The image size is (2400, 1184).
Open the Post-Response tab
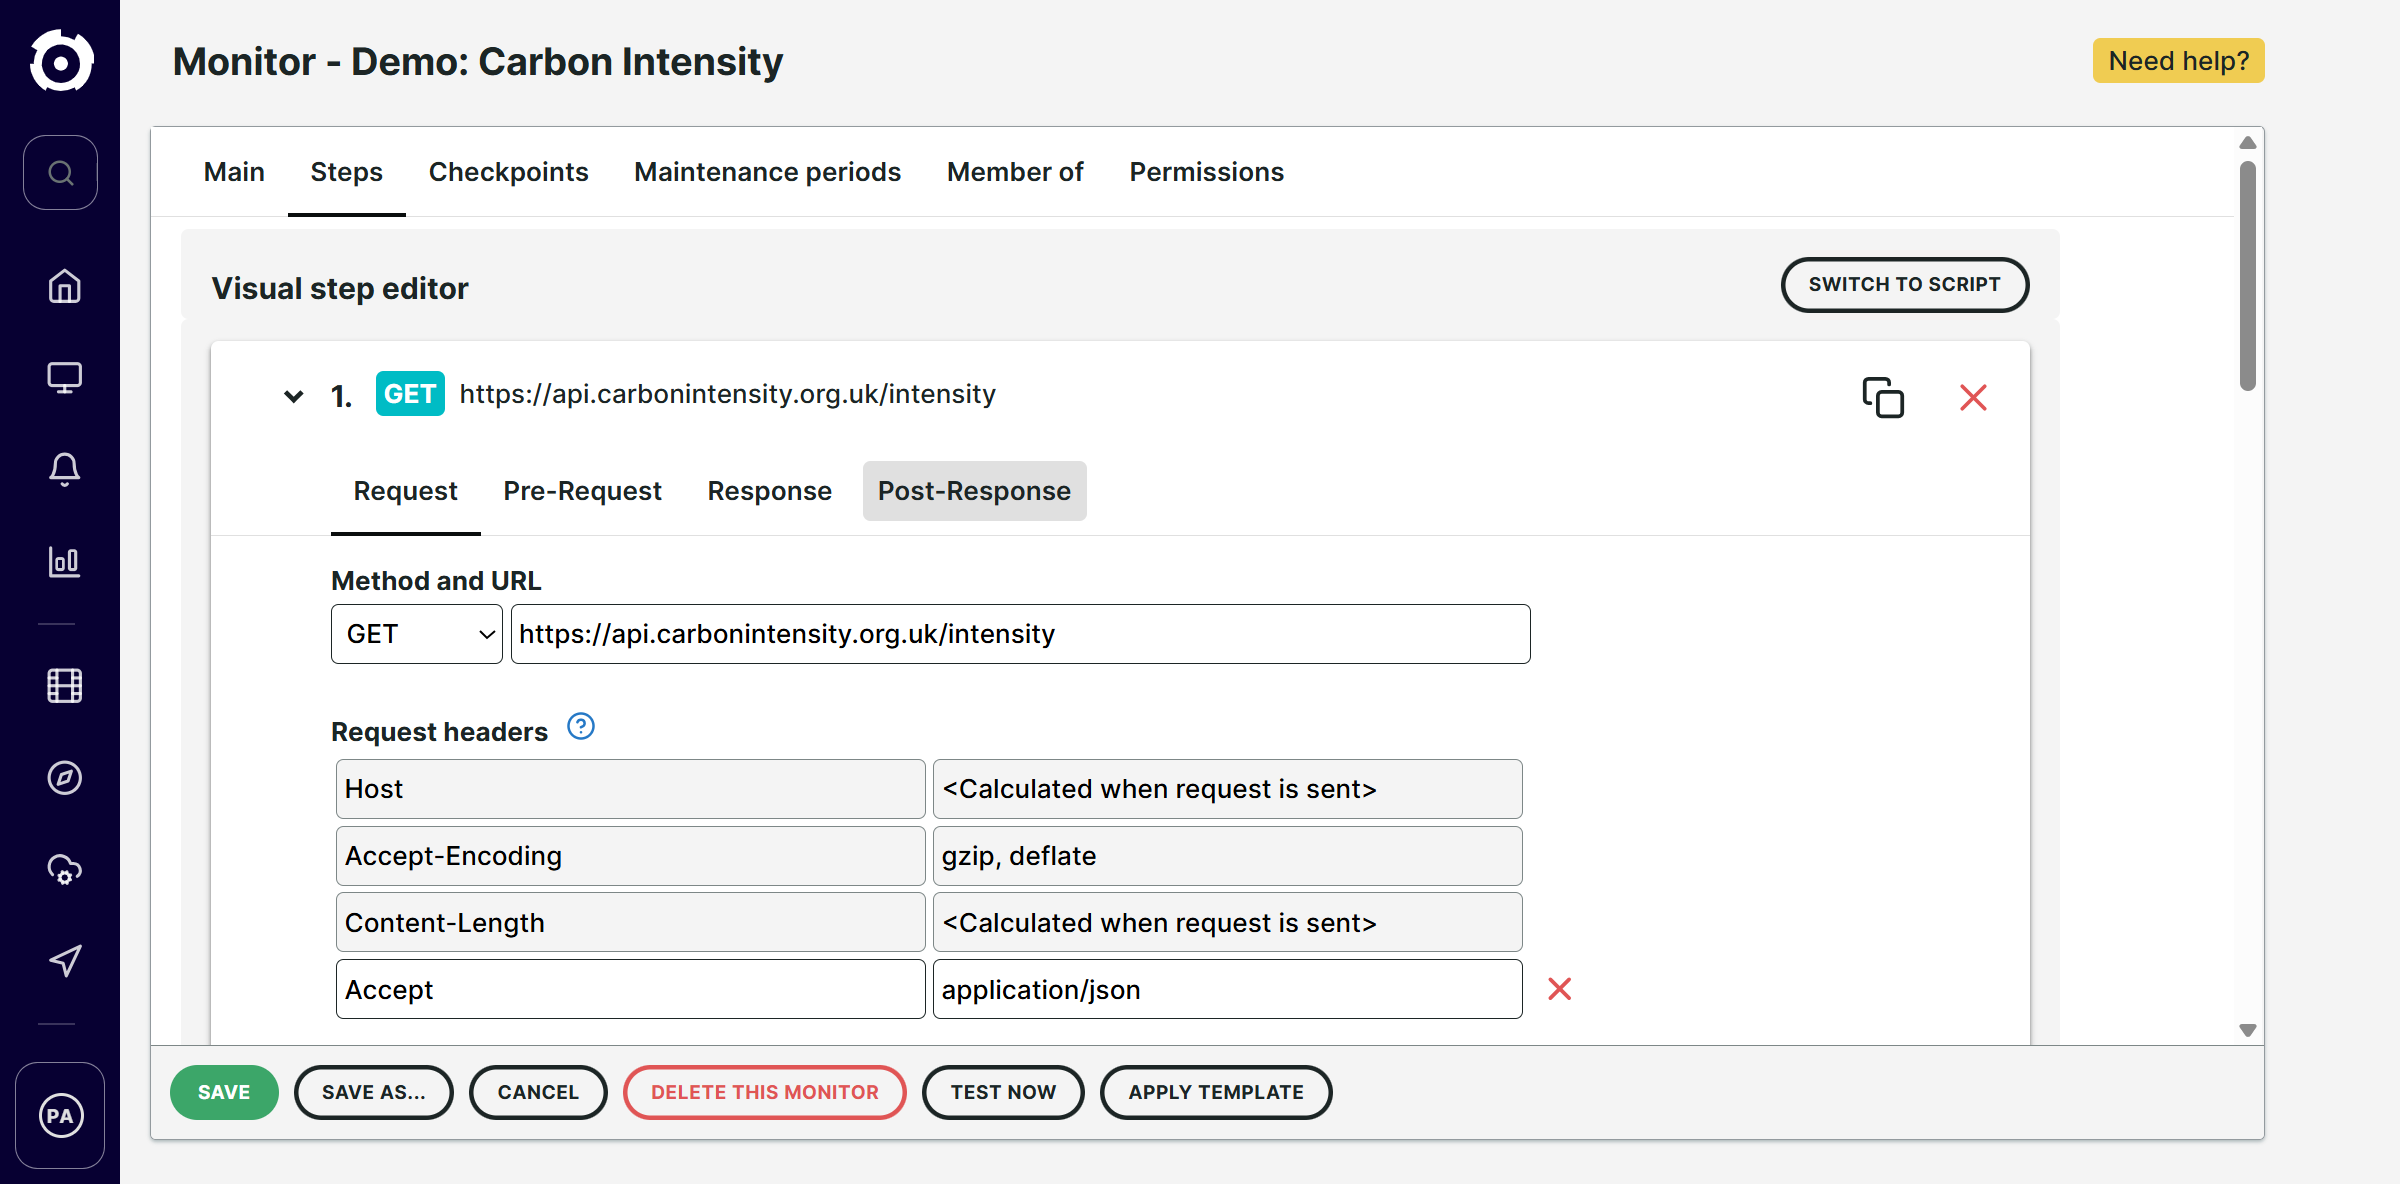974,491
